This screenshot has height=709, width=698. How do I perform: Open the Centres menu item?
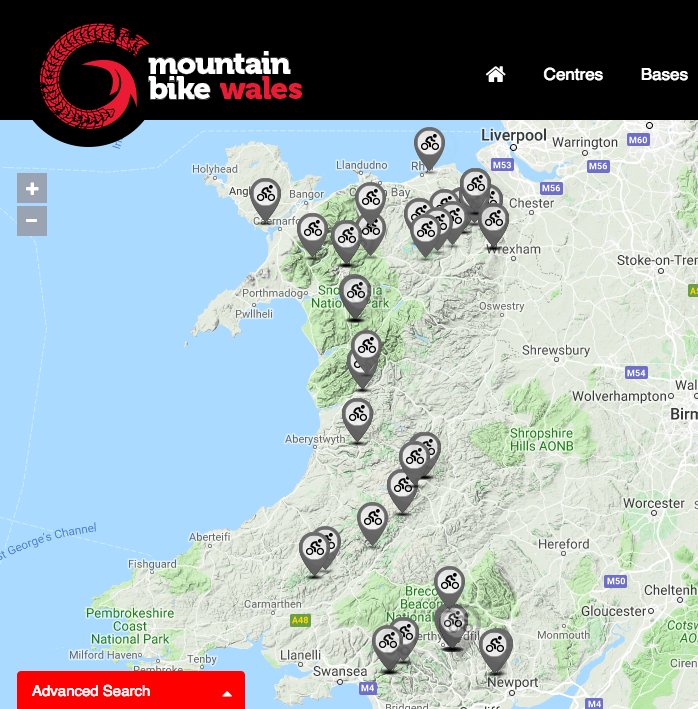pyautogui.click(x=573, y=74)
